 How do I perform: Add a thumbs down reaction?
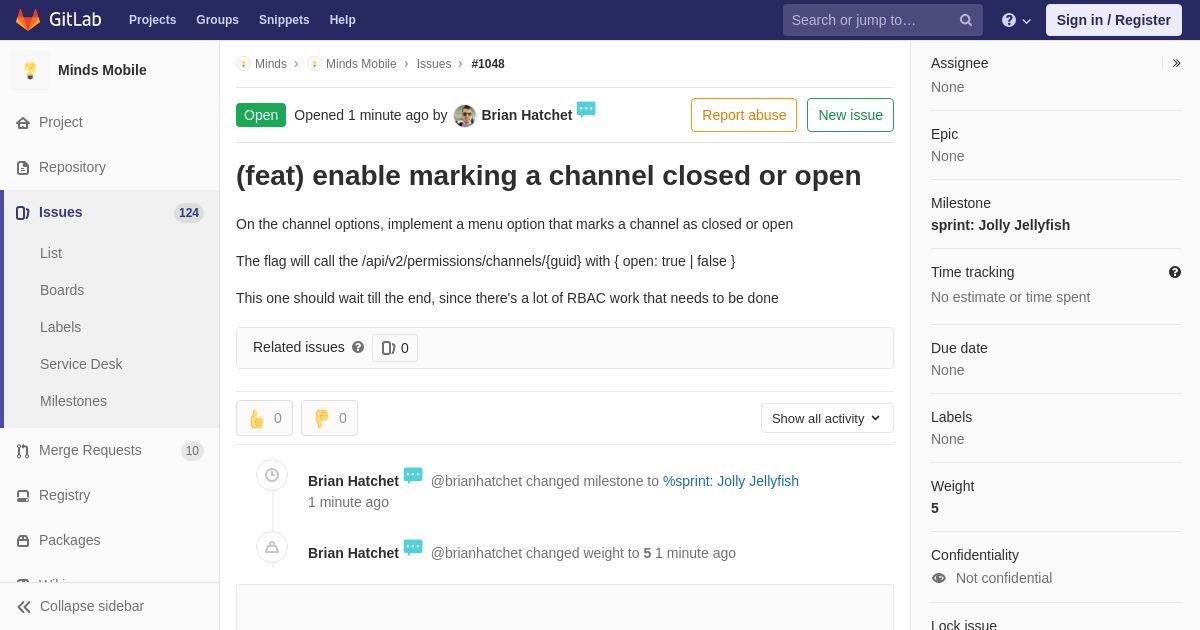[329, 418]
